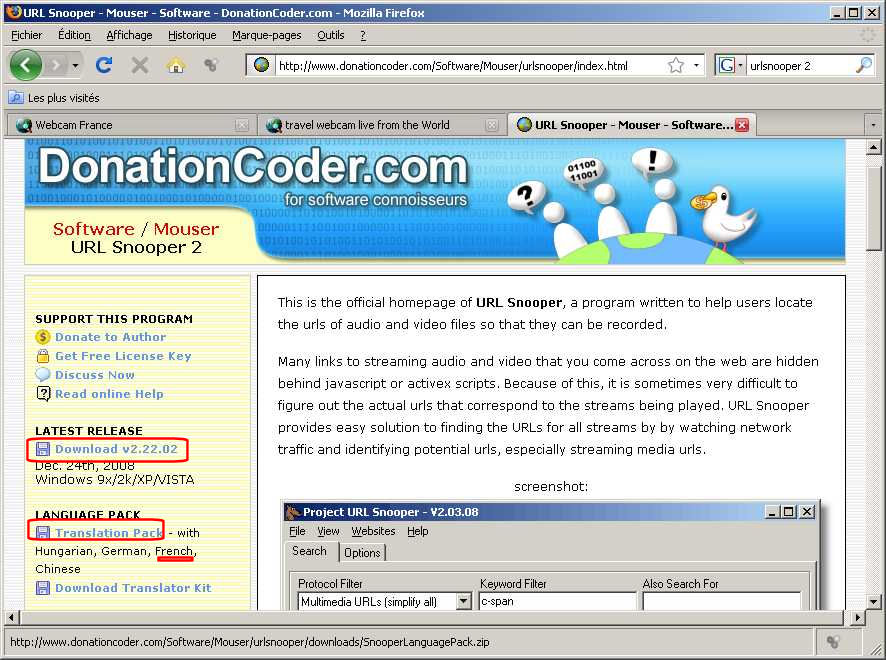Click the Firefox icon in title bar

(14, 12)
